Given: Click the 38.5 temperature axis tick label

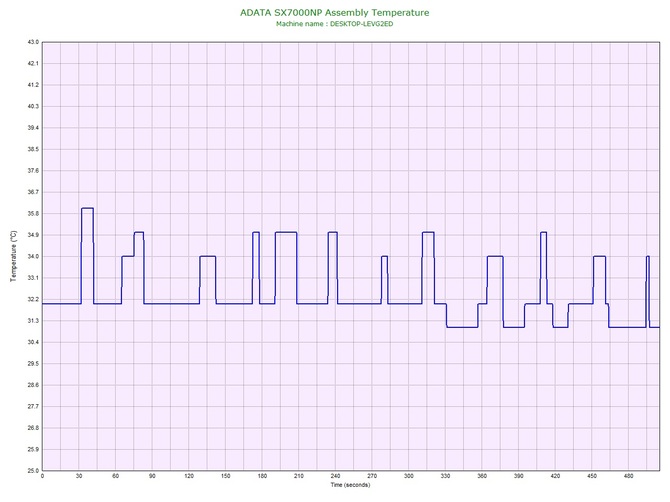Looking at the screenshot, I should click(x=33, y=150).
